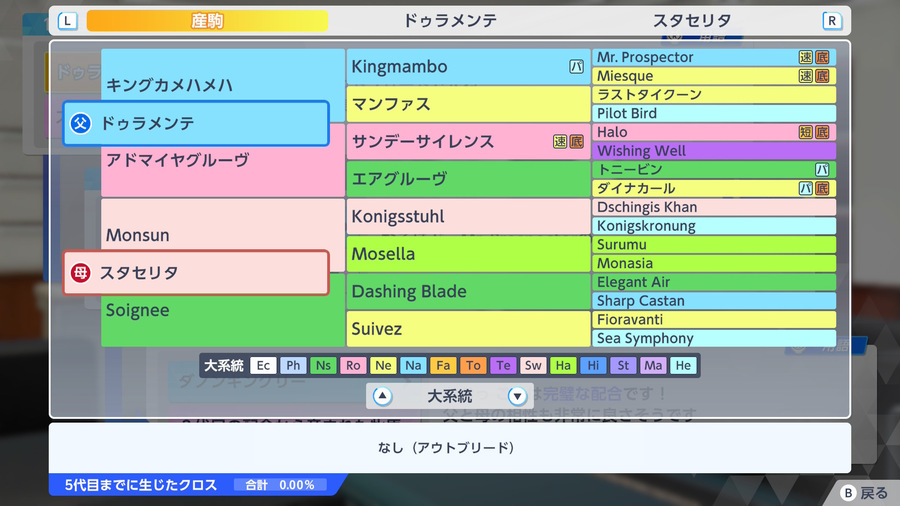Click the なし（アウトブリード）cross result text

446,447
